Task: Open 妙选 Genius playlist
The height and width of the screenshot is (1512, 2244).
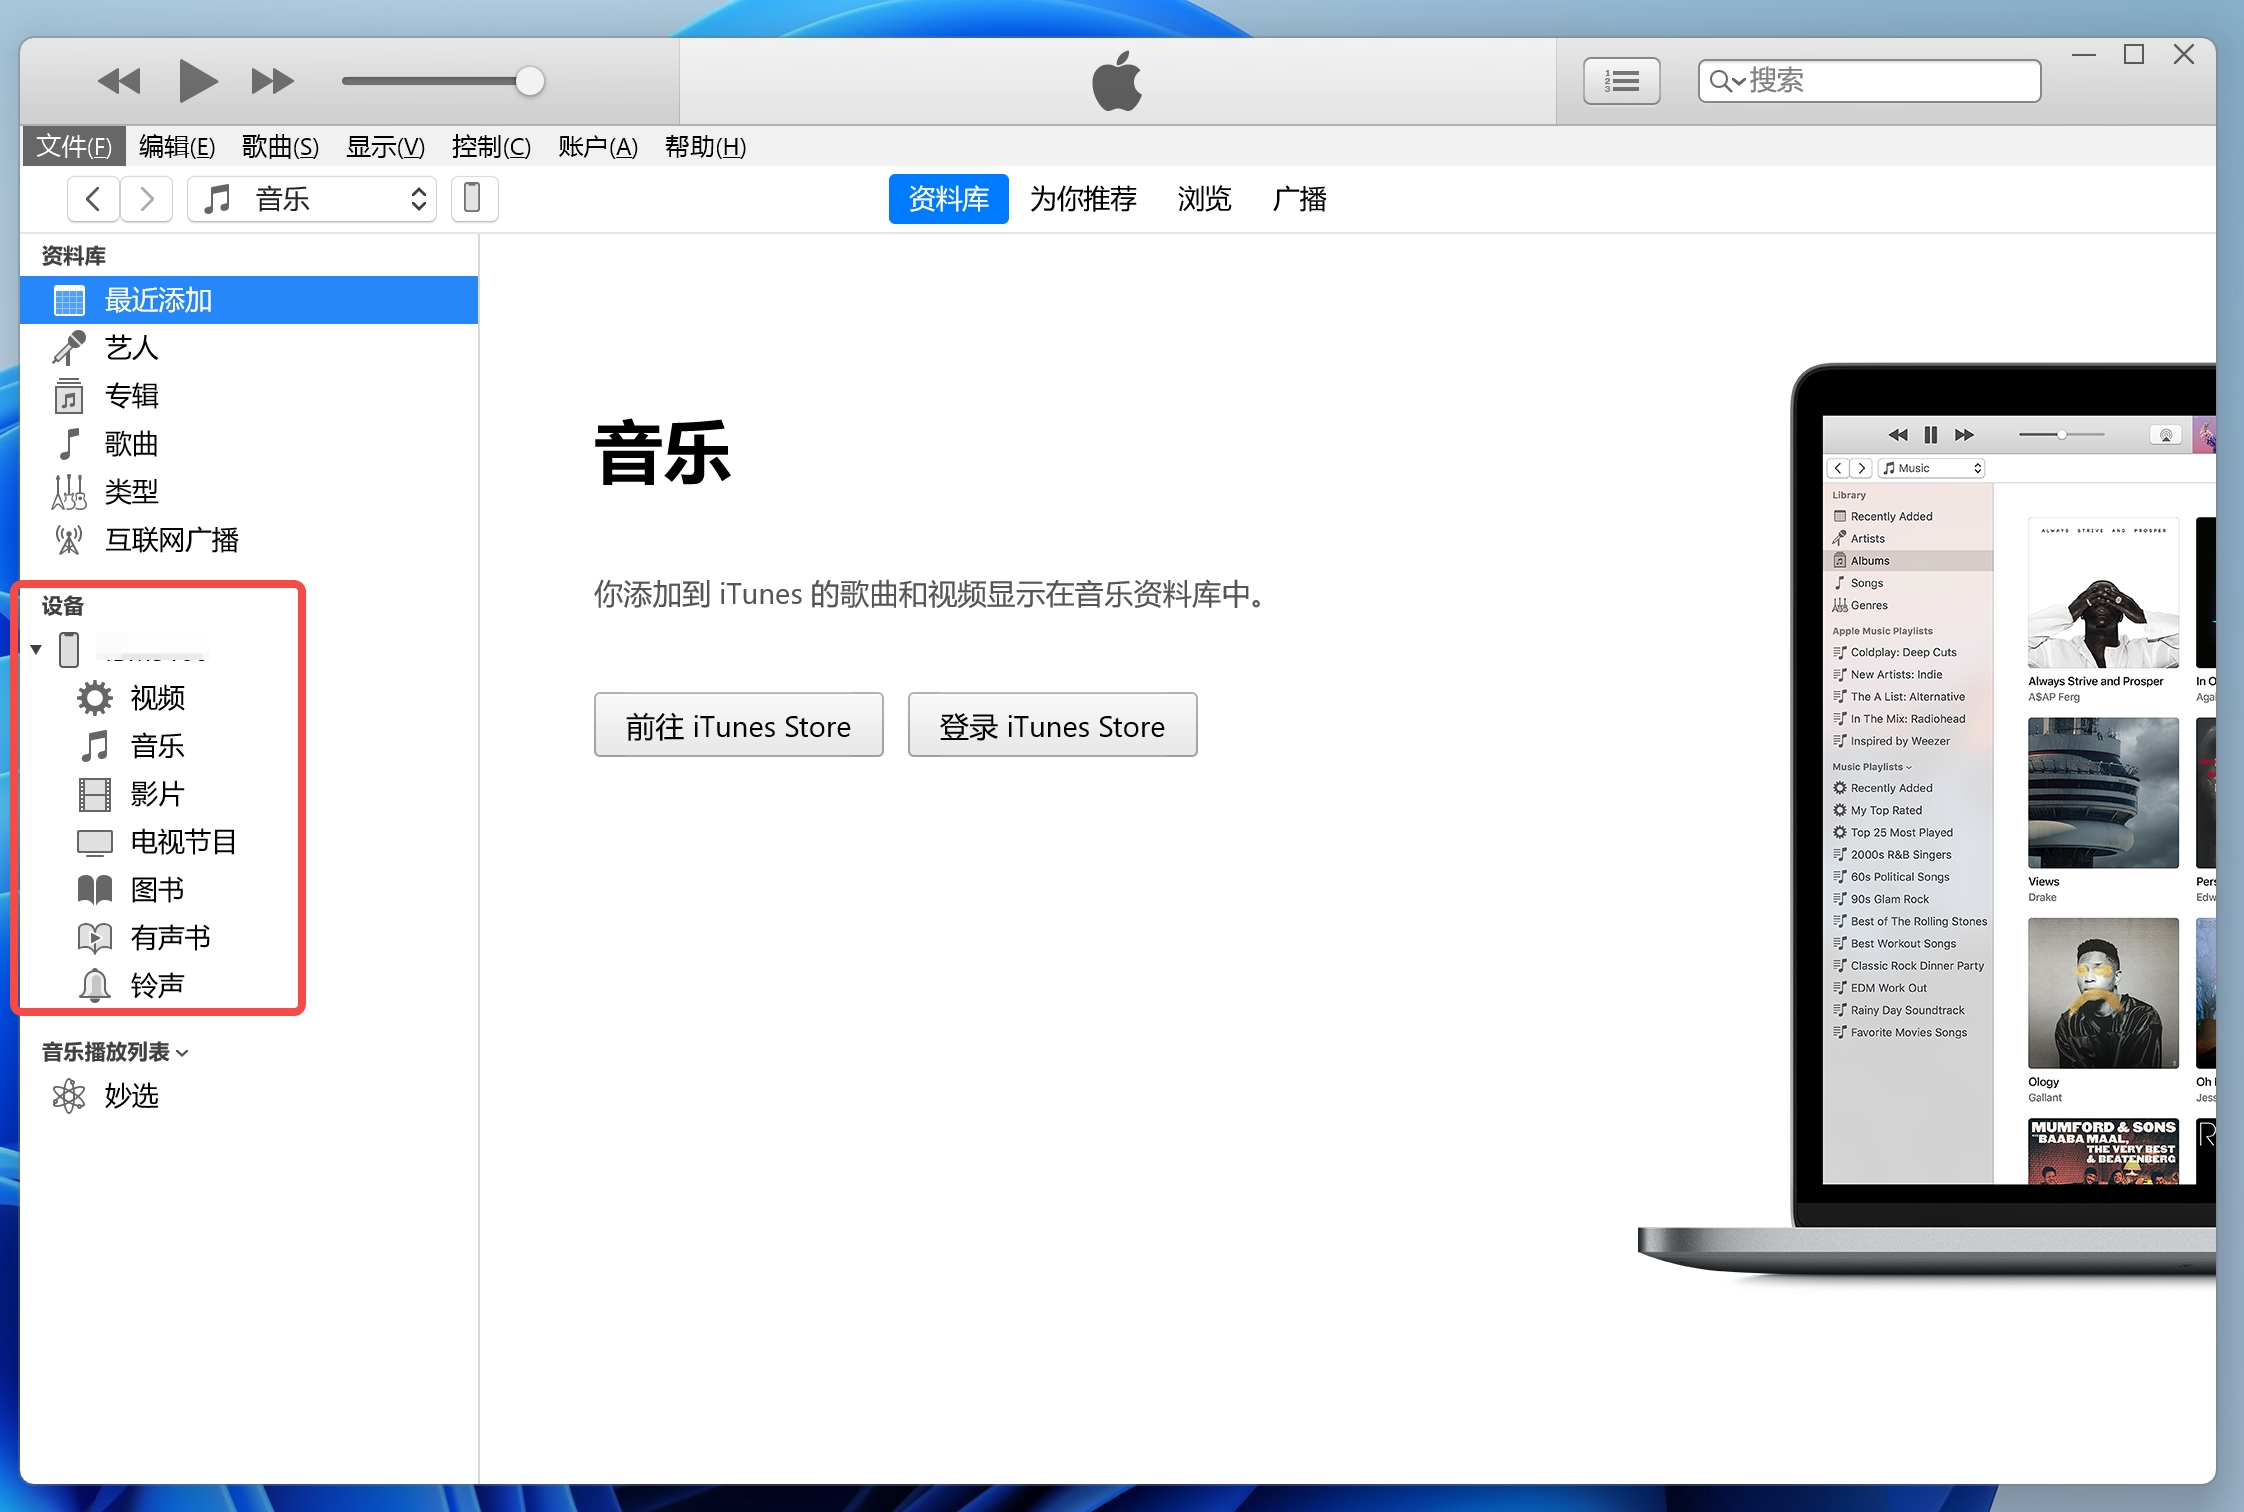Action: pyautogui.click(x=131, y=1096)
